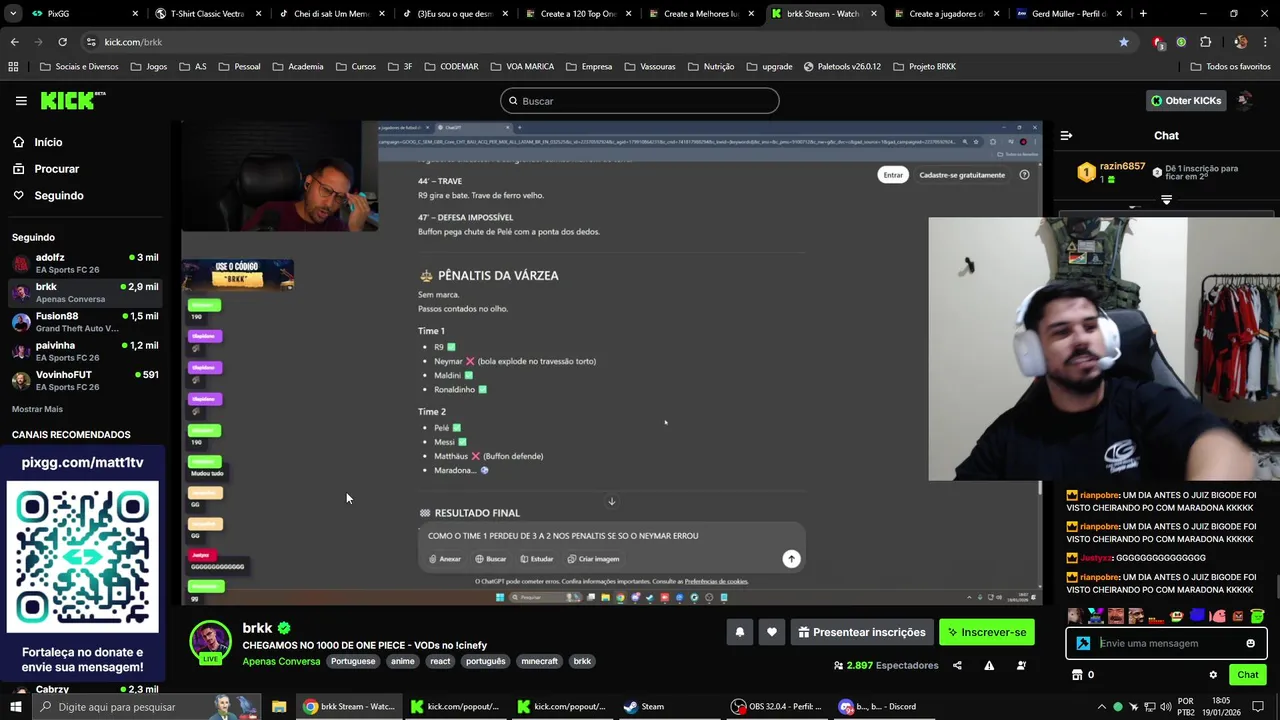Open adolfz channel in following list
The image size is (1280, 720).
(x=85, y=263)
